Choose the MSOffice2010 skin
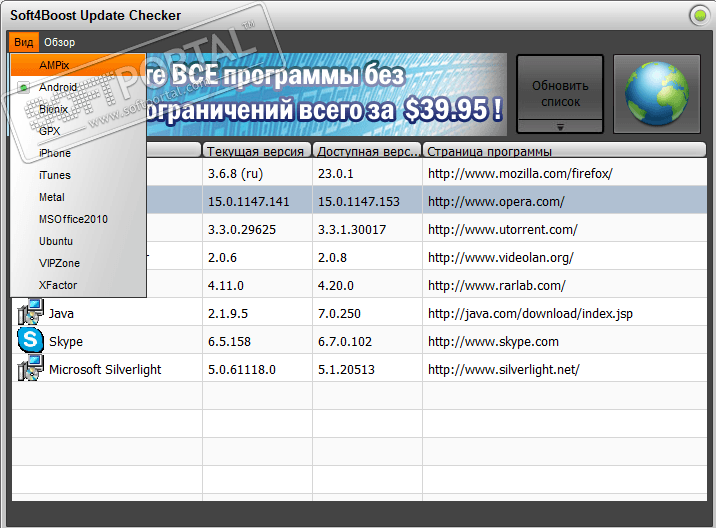716x528 pixels. tap(78, 219)
